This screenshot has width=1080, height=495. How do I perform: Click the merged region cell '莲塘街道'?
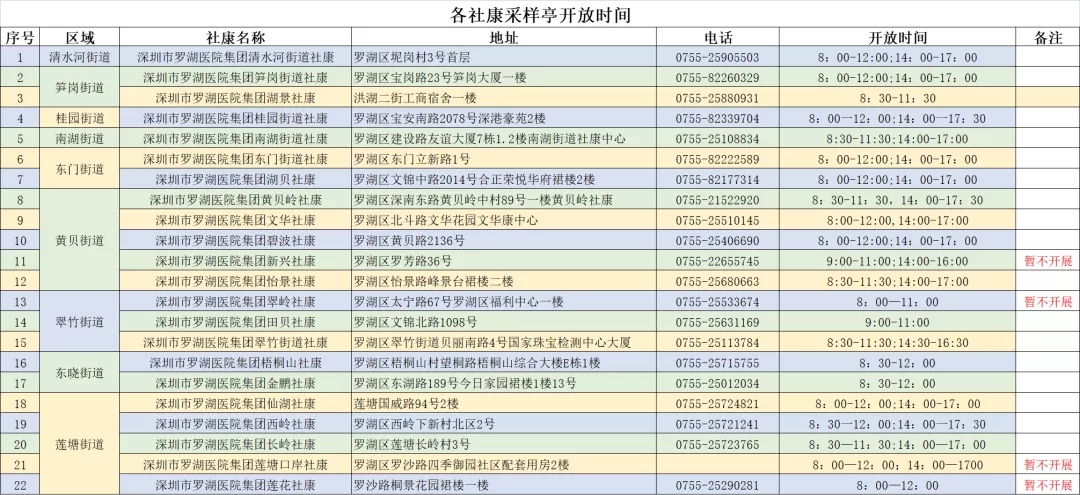tap(80, 445)
